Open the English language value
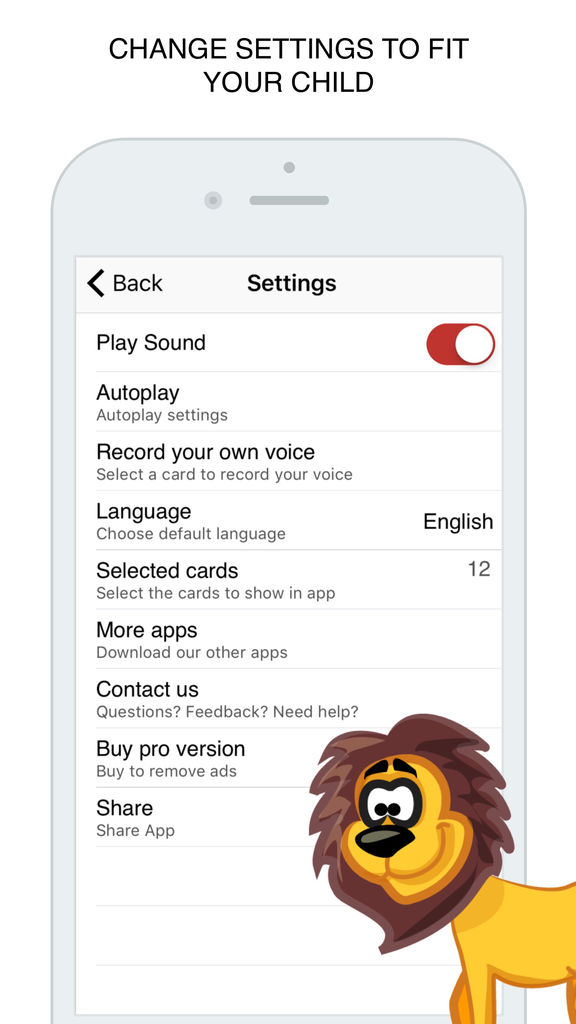The height and width of the screenshot is (1024, 576). (x=458, y=522)
